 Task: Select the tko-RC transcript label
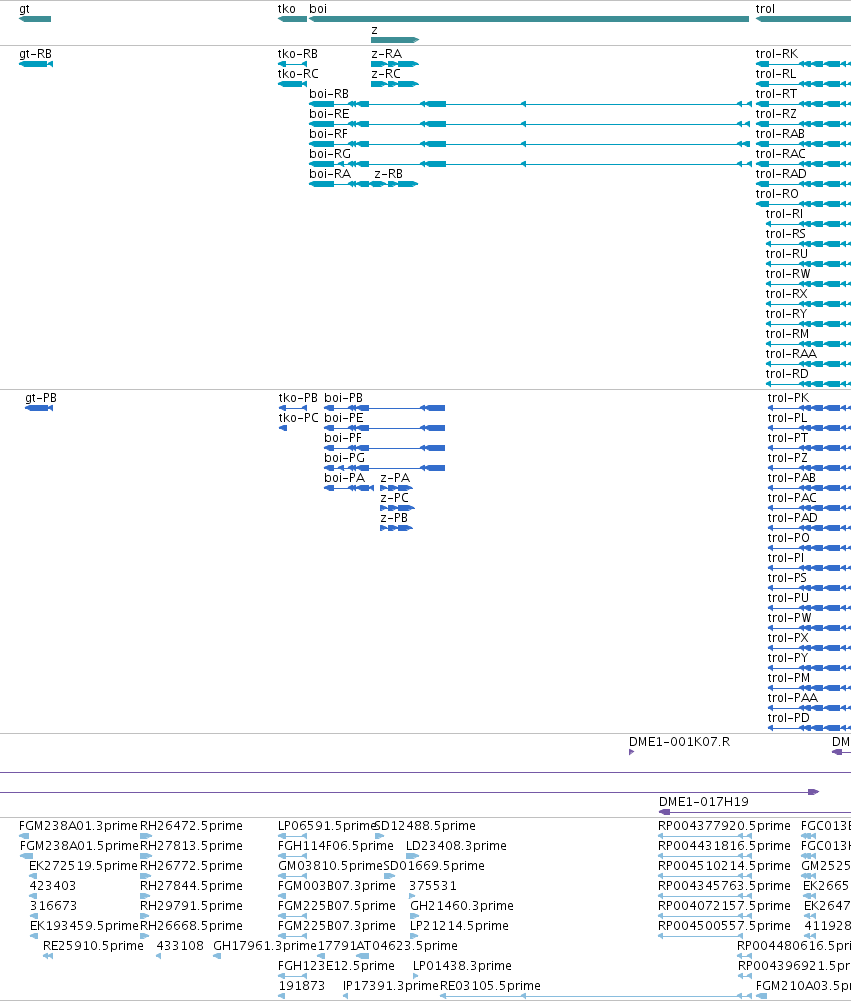(298, 74)
